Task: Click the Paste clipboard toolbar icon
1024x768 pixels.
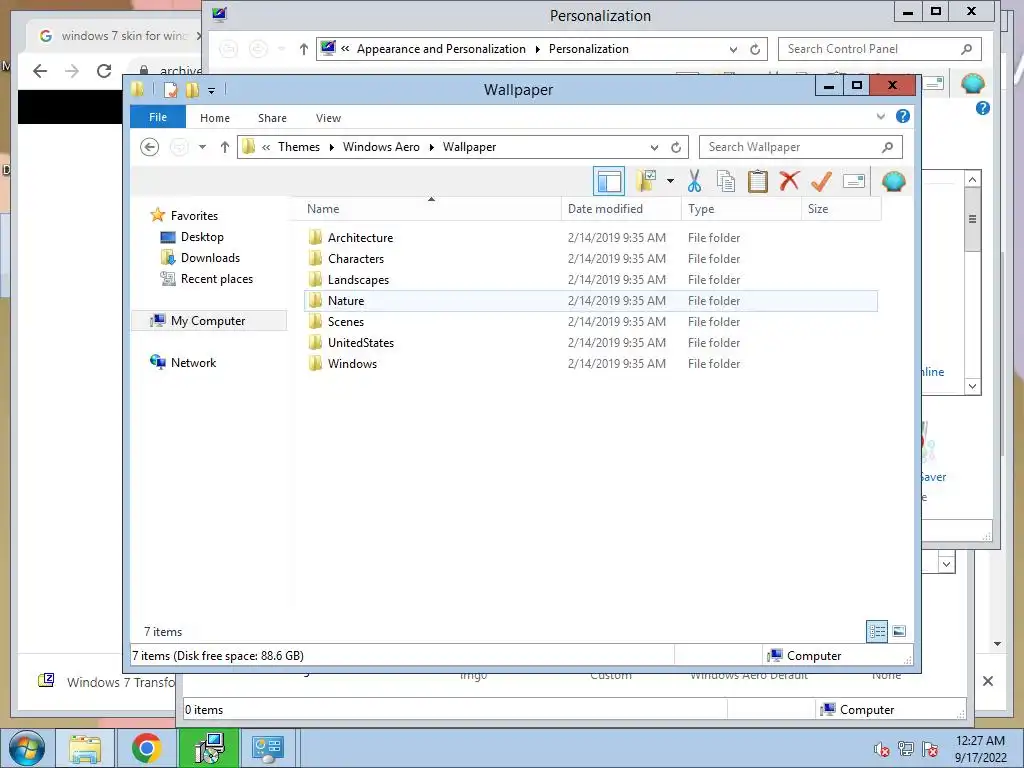Action: [758, 182]
